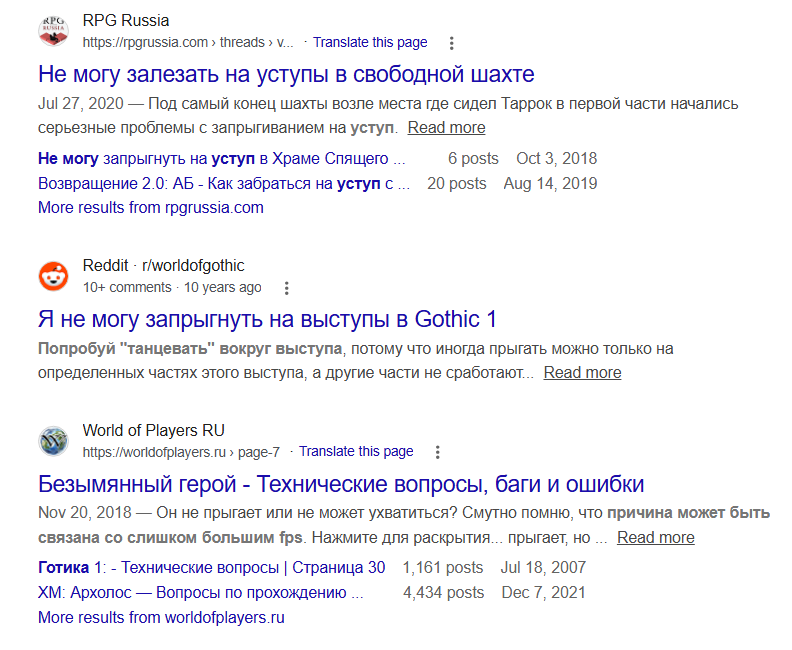Viewport: 792px width, 650px height.
Task: Open result 'Я не могу запрыгнуть на выступы в Gothic 1'
Action: tap(267, 319)
